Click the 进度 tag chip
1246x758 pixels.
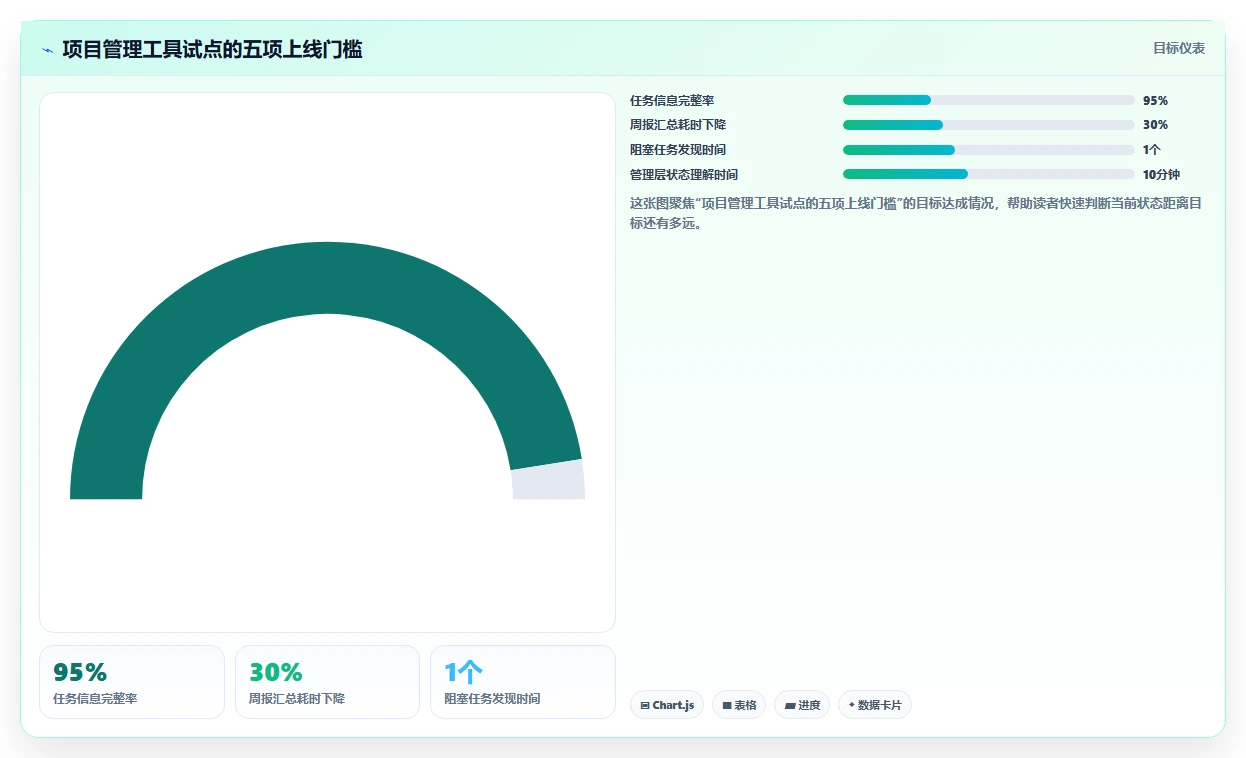click(x=802, y=705)
